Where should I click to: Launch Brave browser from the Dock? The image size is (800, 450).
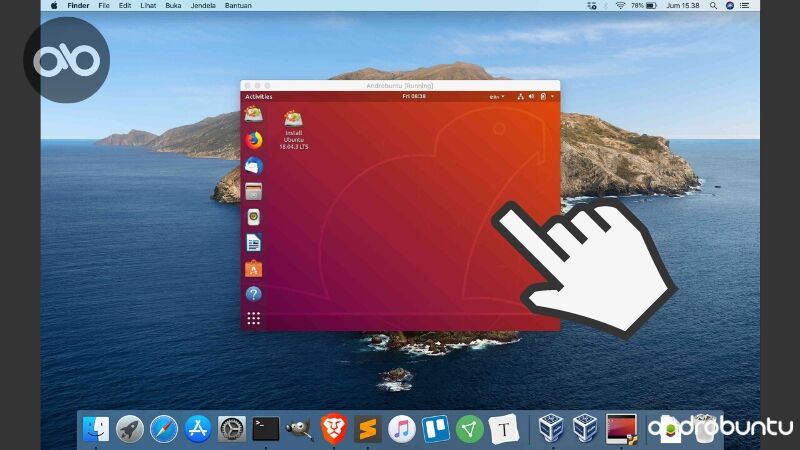click(x=334, y=429)
